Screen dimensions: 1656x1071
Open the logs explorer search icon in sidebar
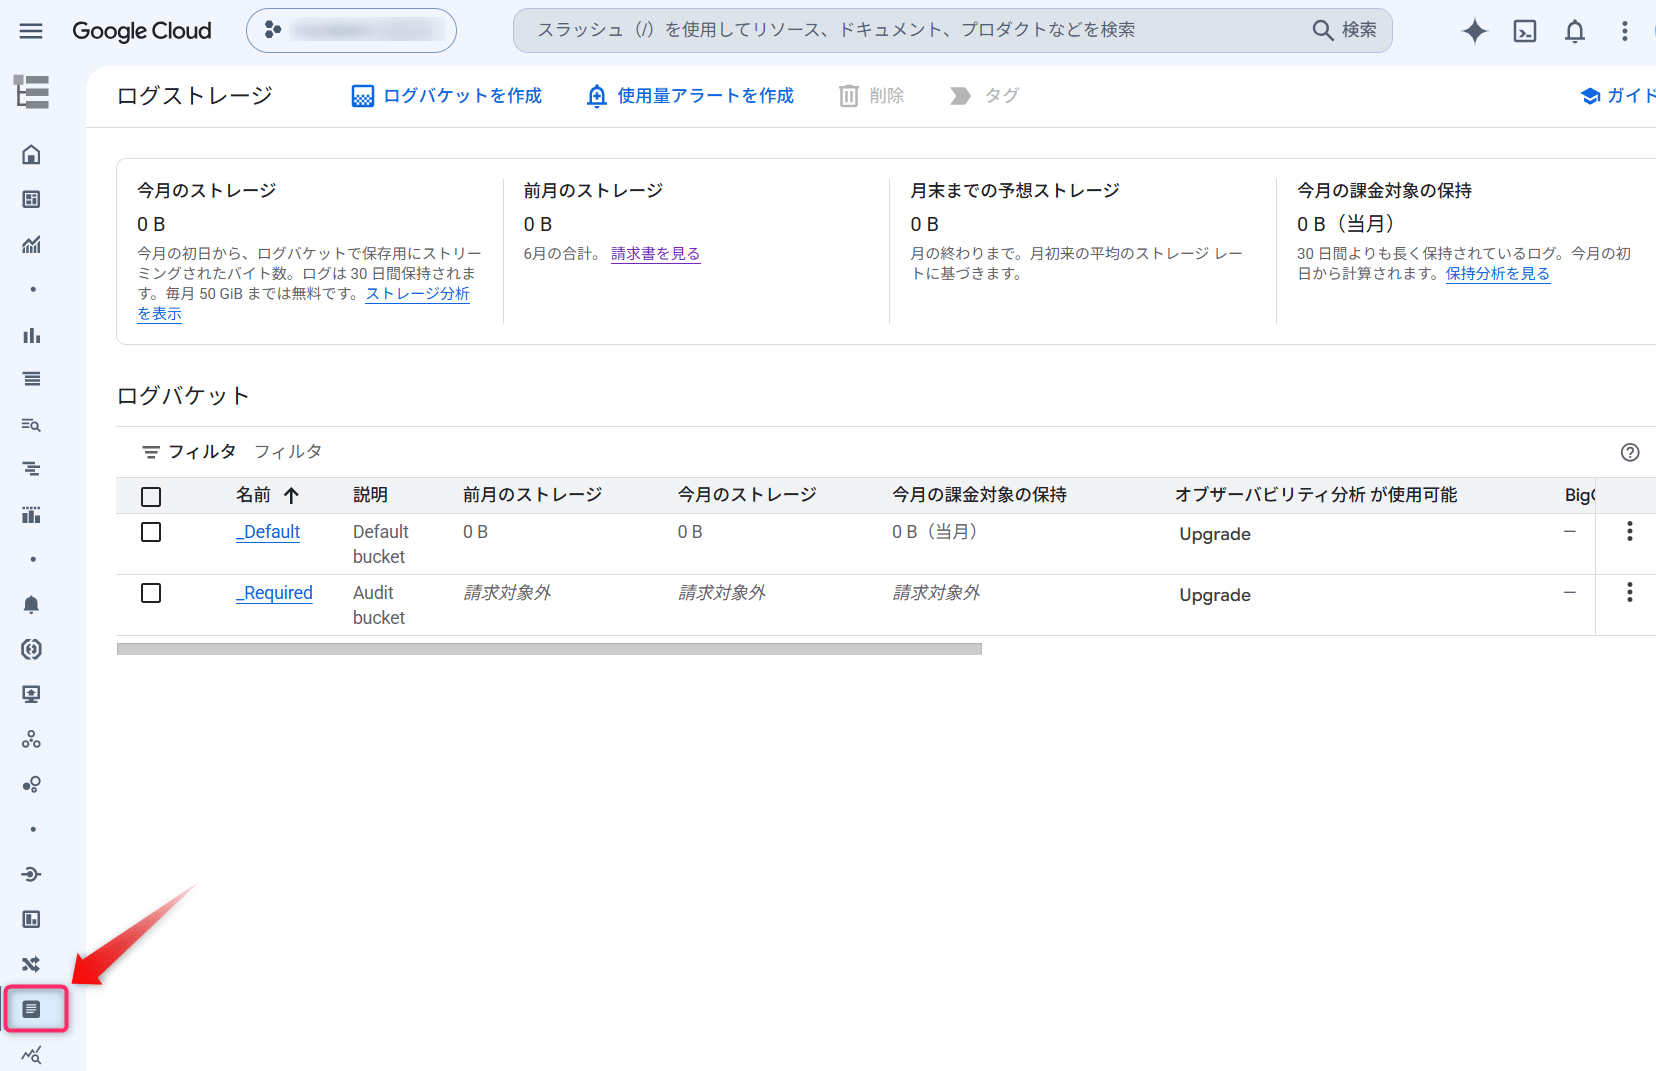32,425
